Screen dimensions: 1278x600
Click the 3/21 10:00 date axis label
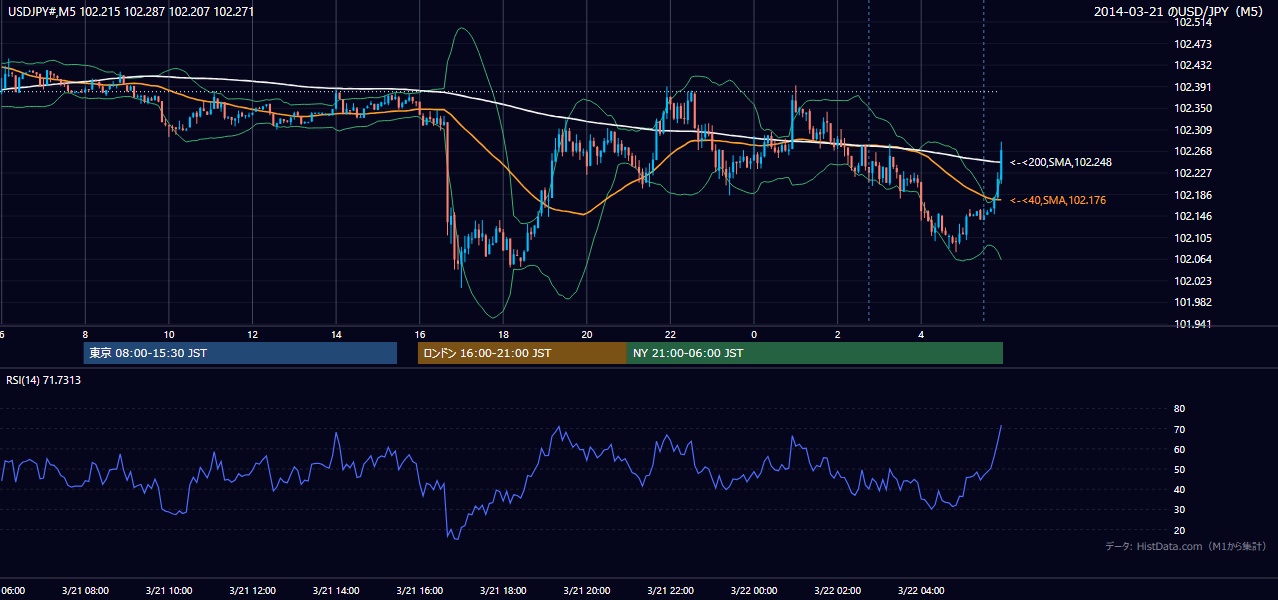[169, 591]
